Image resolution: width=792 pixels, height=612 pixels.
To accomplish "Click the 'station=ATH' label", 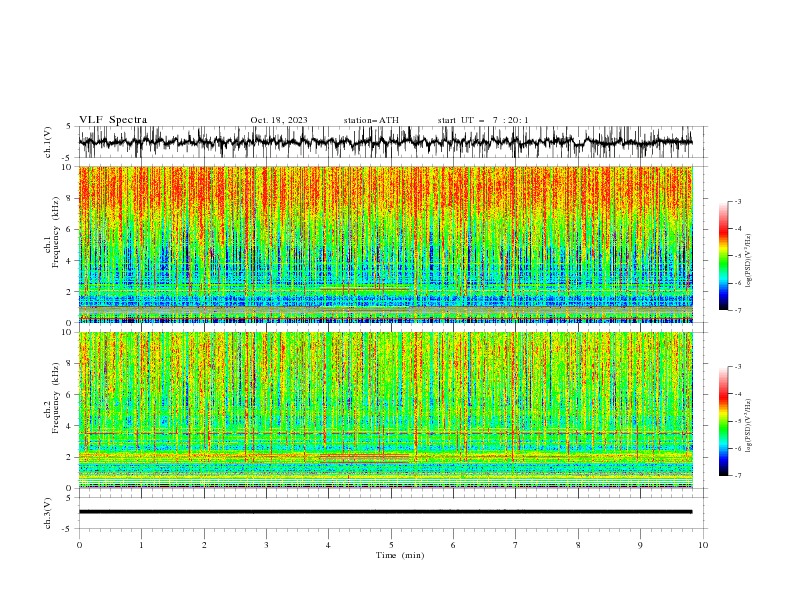I will pos(371,120).
